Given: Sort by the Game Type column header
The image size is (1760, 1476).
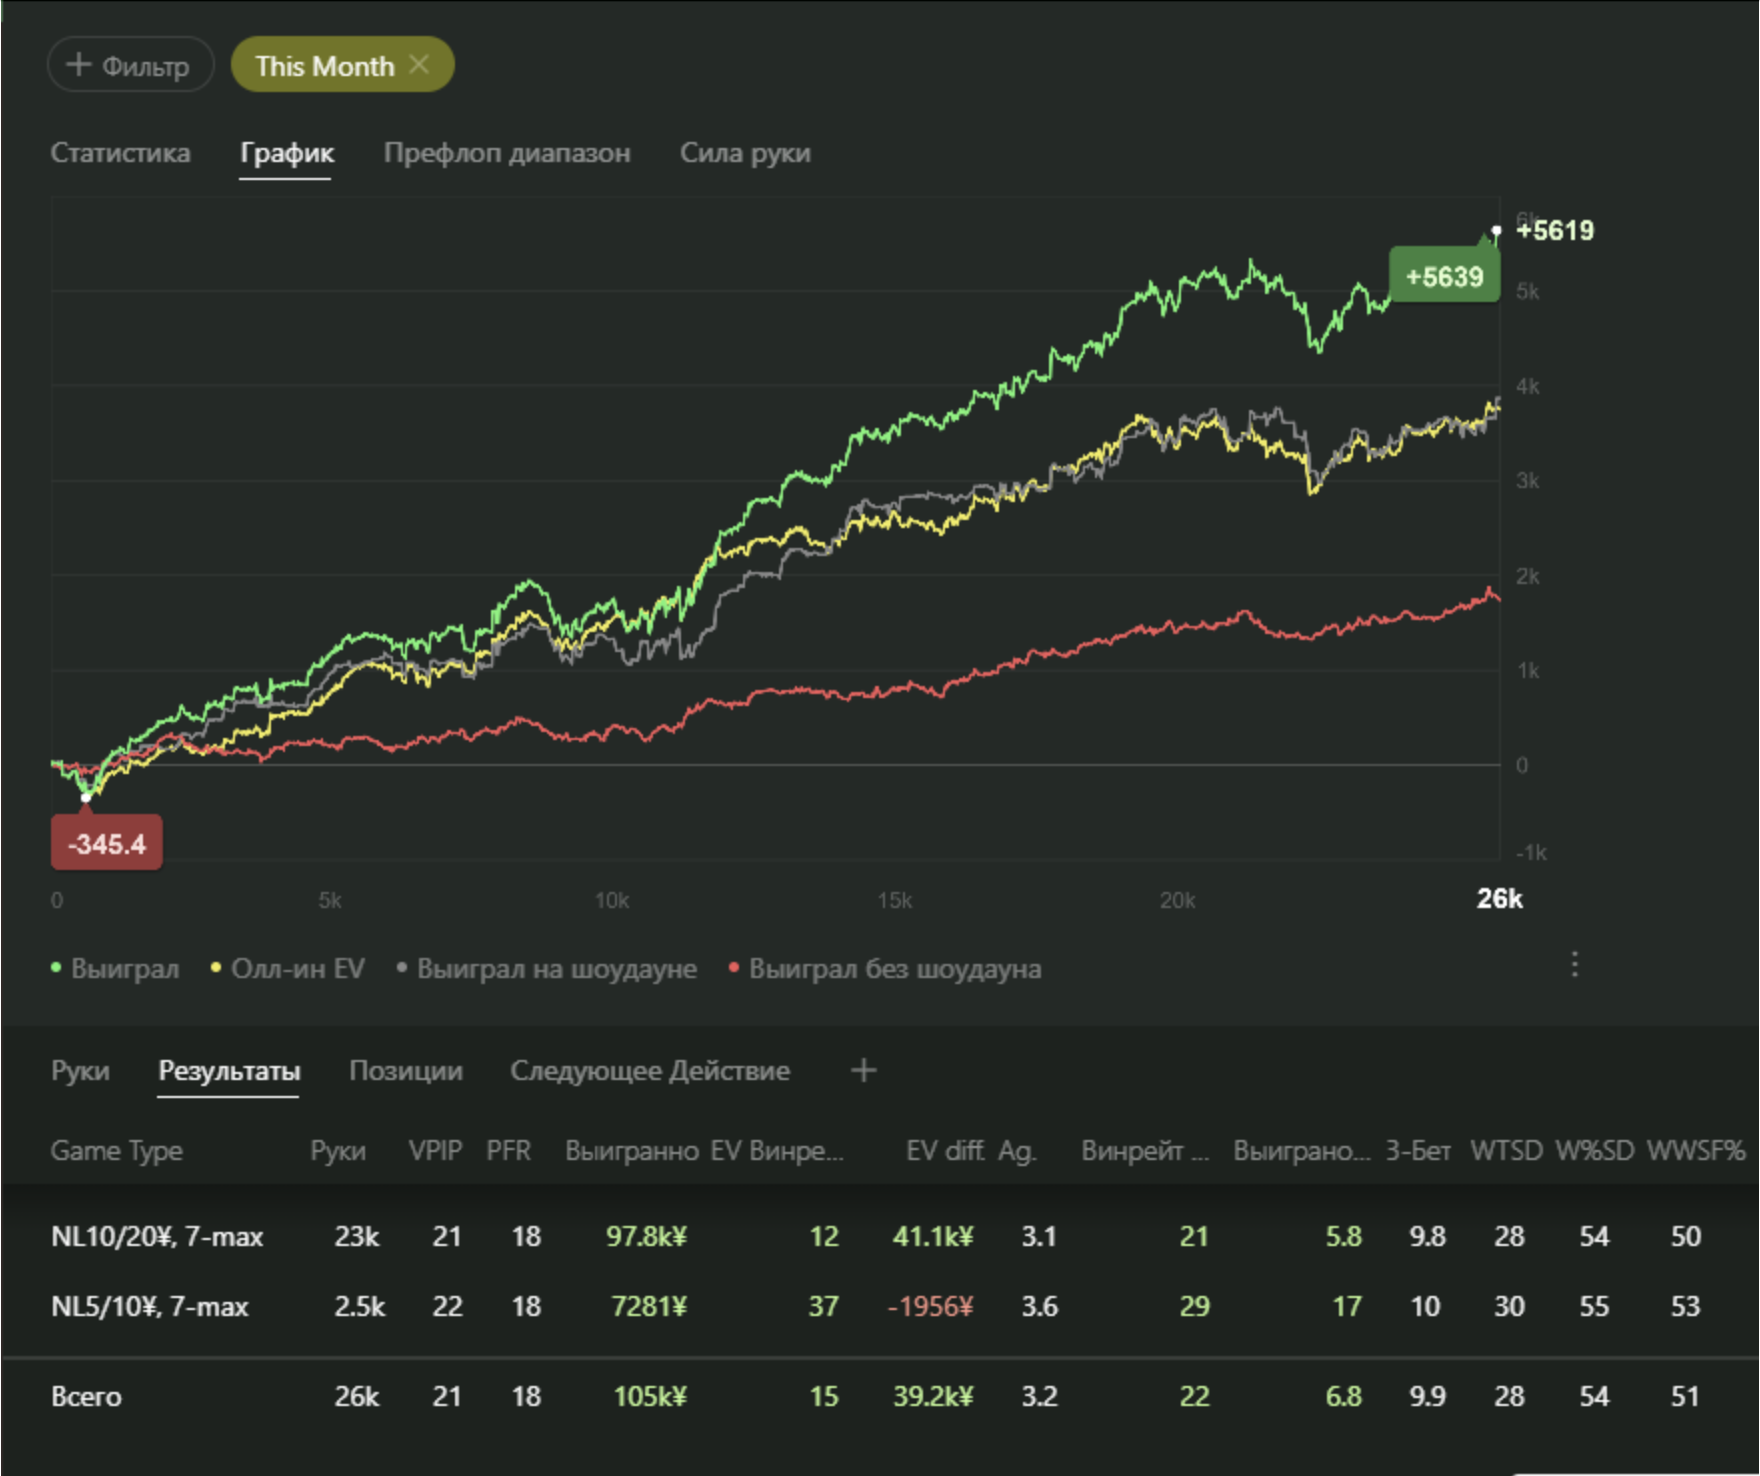Looking at the screenshot, I should point(117,1151).
